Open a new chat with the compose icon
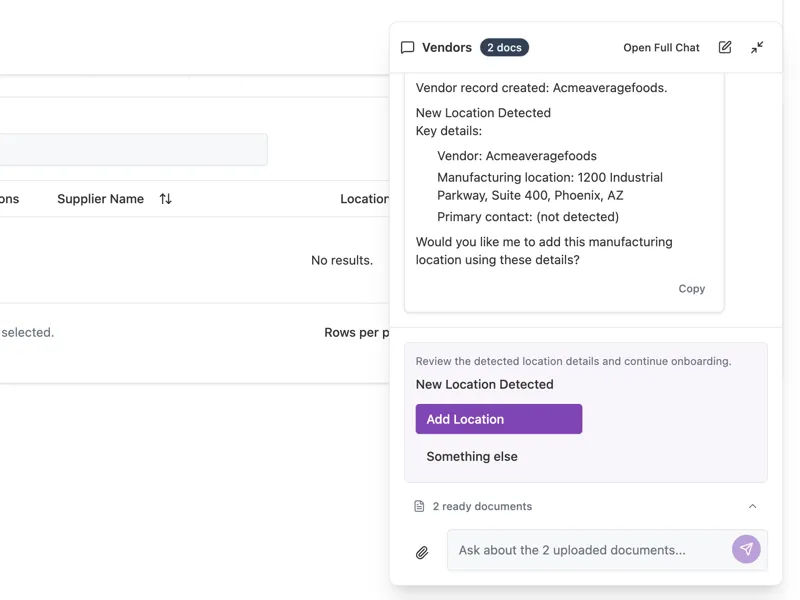This screenshot has height=600, width=800. coord(725,47)
